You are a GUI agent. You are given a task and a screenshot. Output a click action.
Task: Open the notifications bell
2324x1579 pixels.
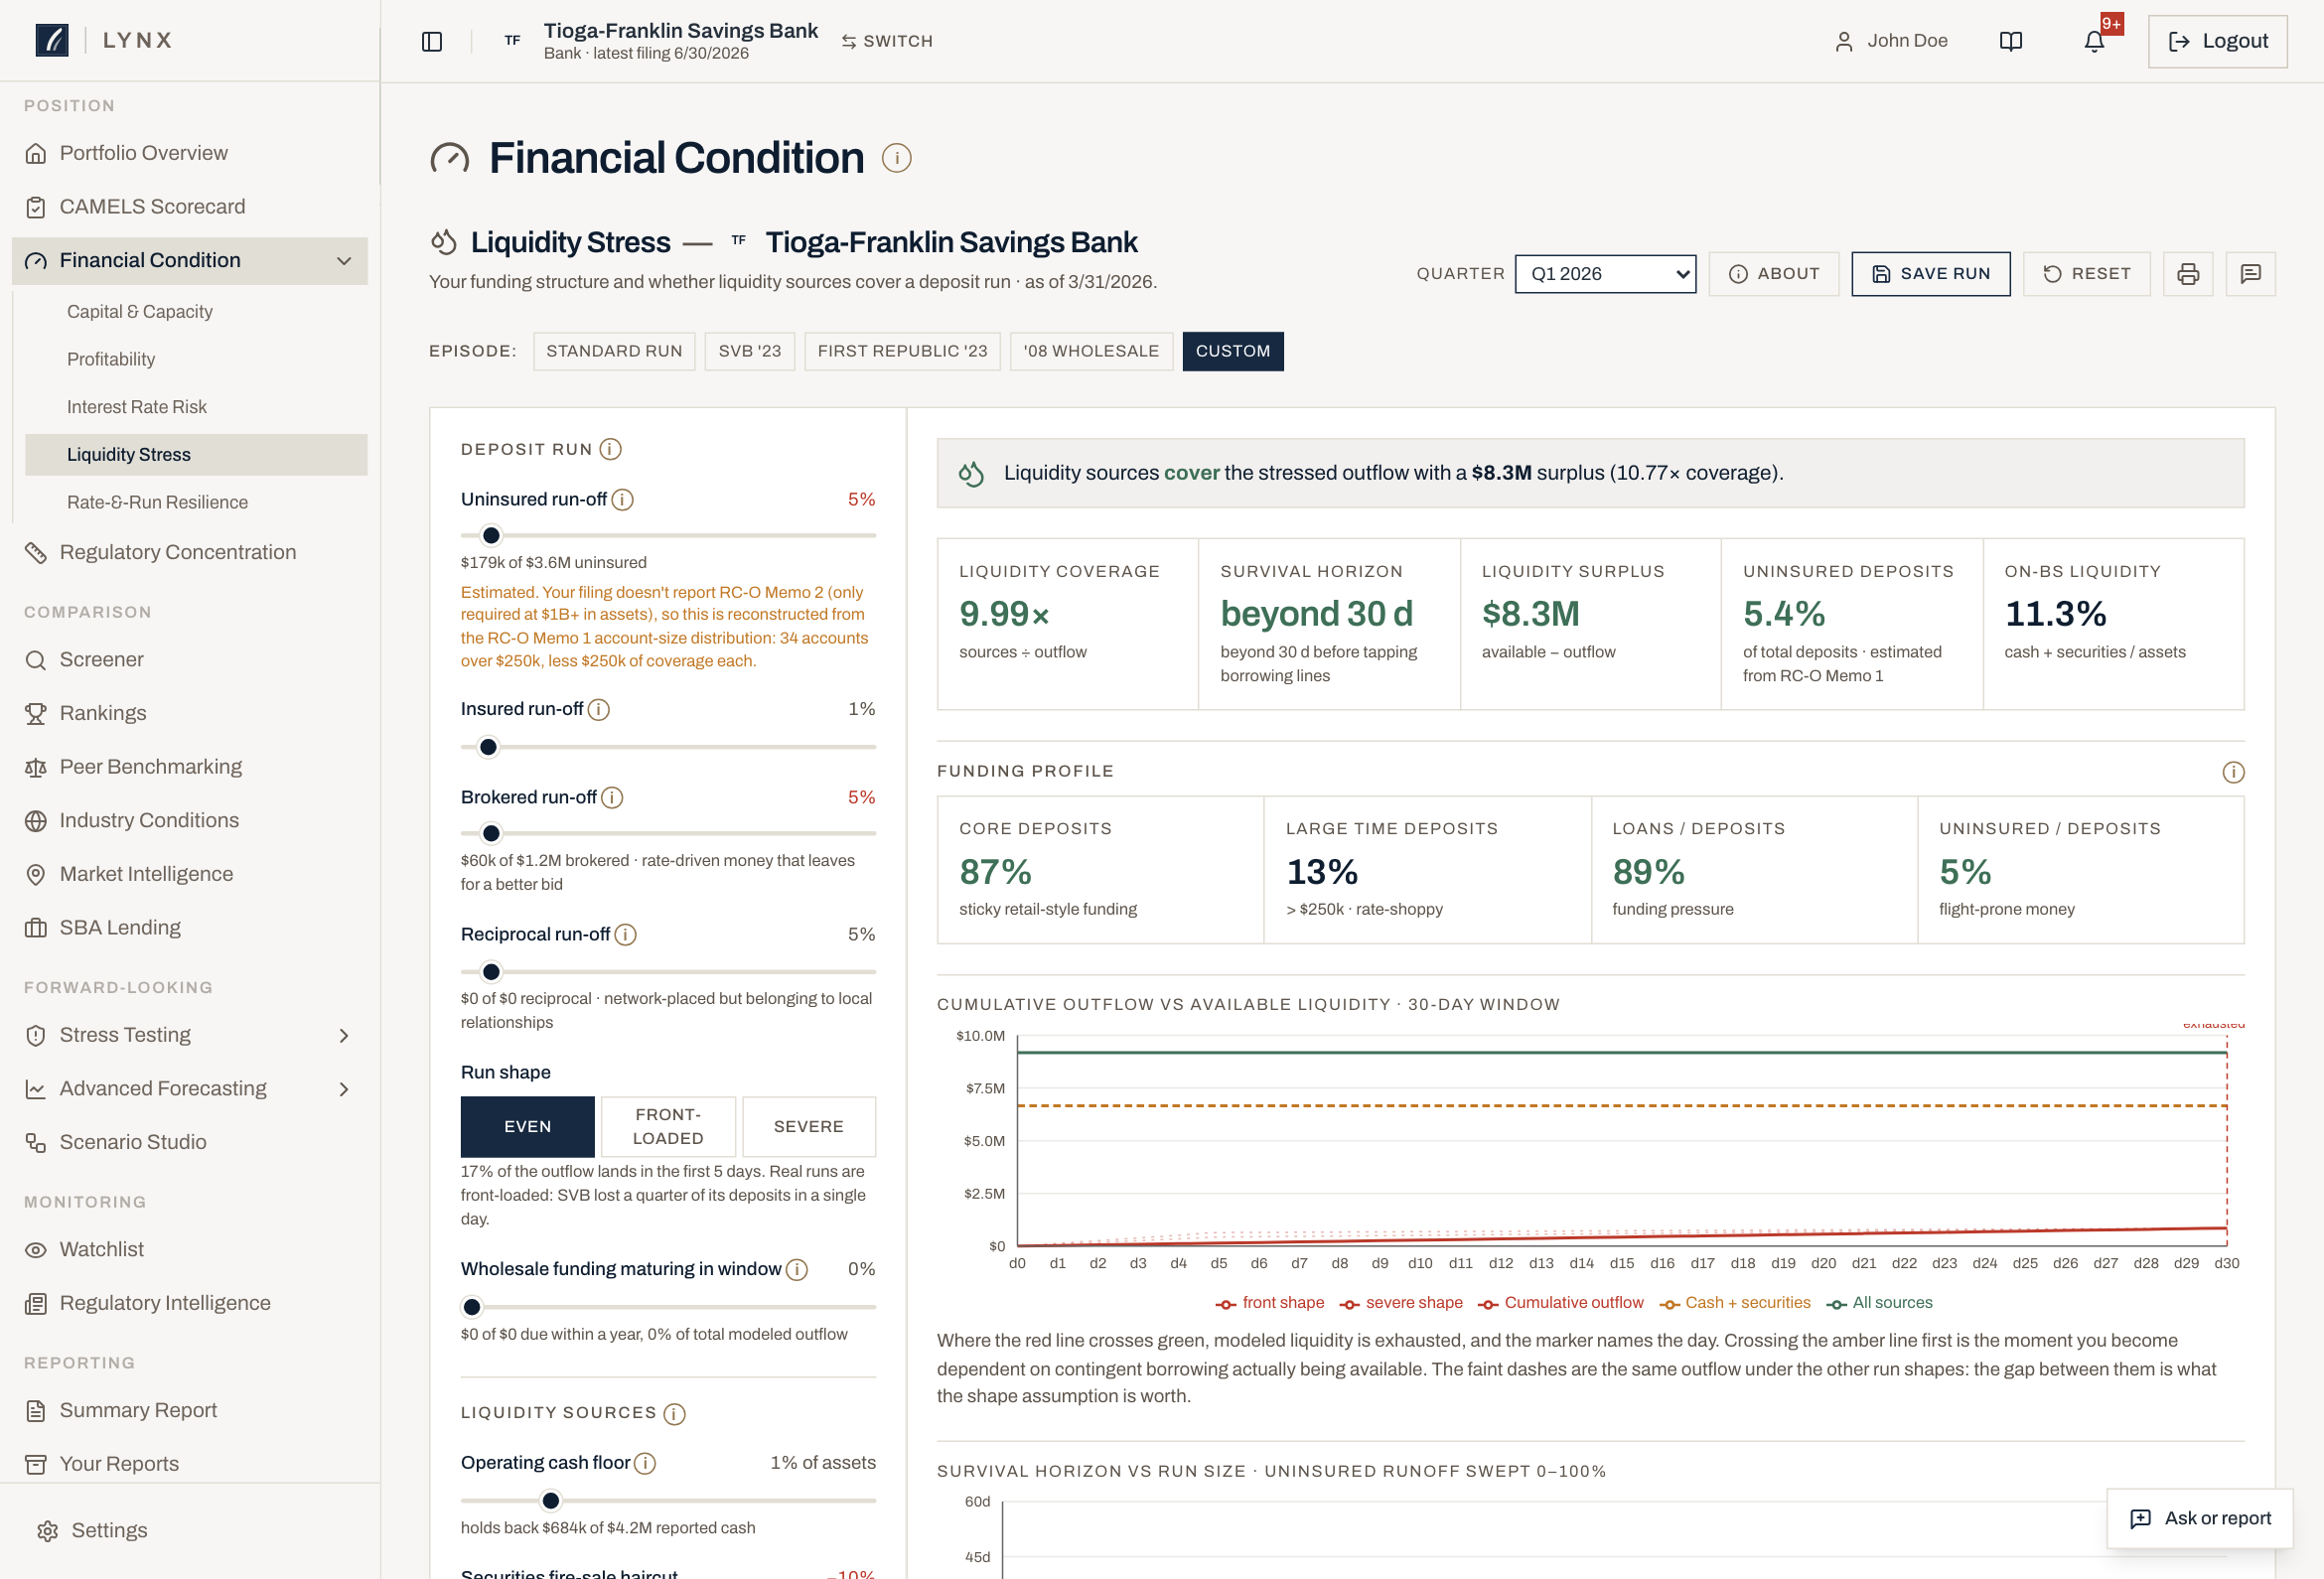click(2094, 41)
